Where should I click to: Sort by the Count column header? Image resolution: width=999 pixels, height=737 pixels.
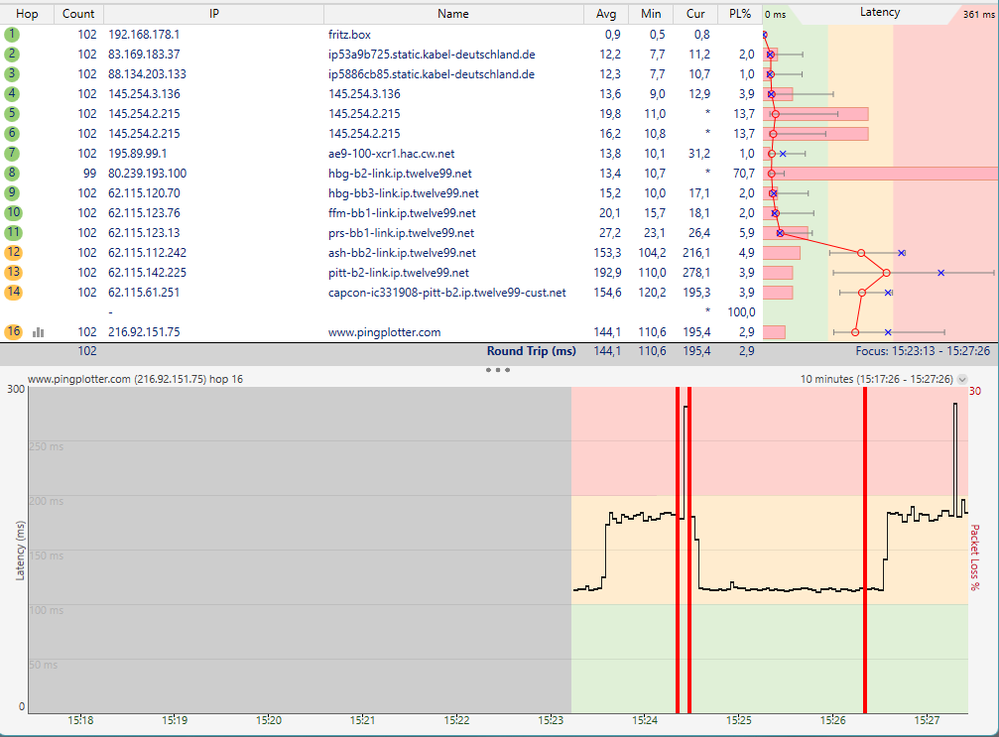pyautogui.click(x=78, y=13)
